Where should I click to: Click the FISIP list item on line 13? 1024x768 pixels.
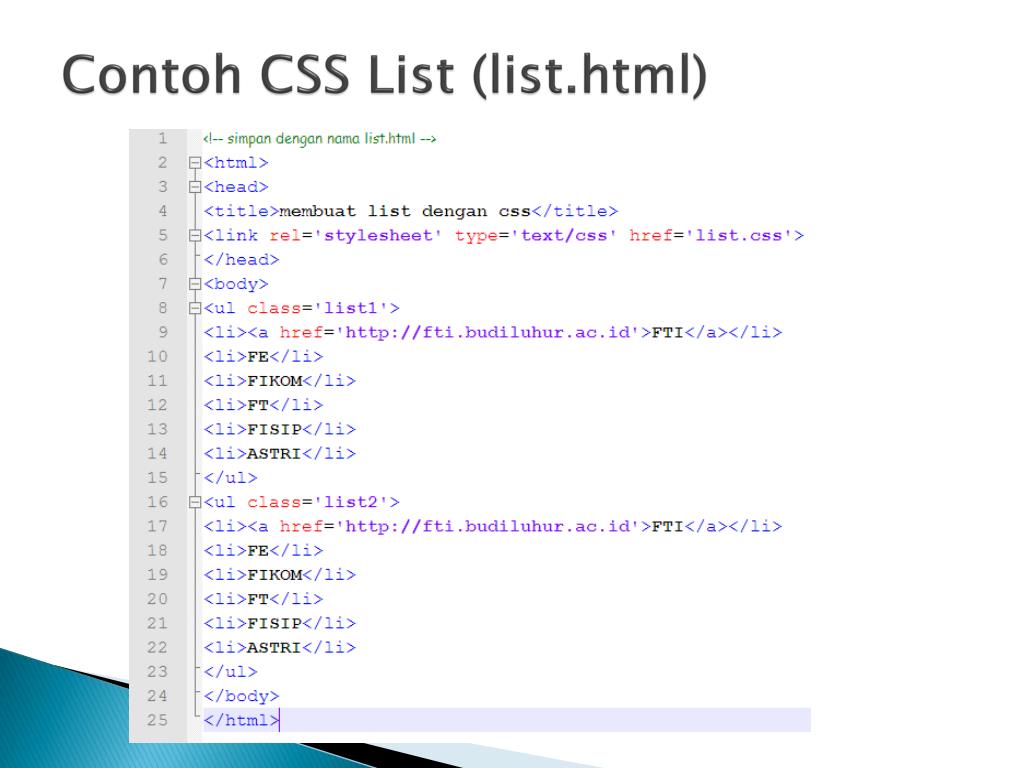pos(280,429)
